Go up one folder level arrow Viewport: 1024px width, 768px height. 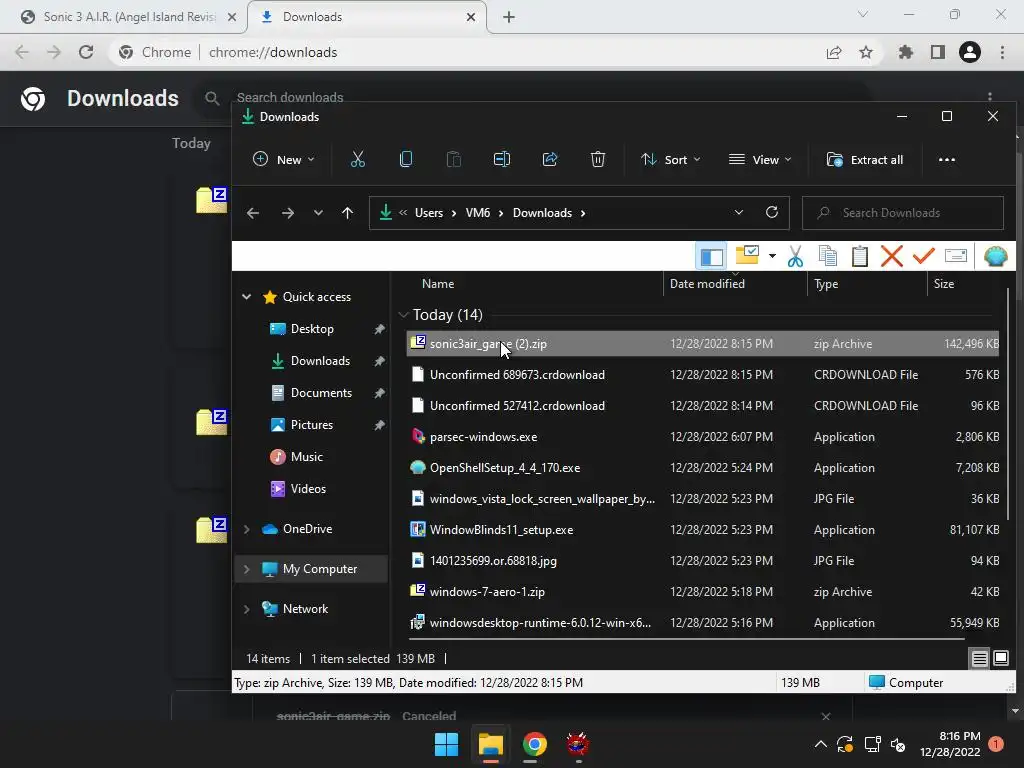pyautogui.click(x=347, y=213)
